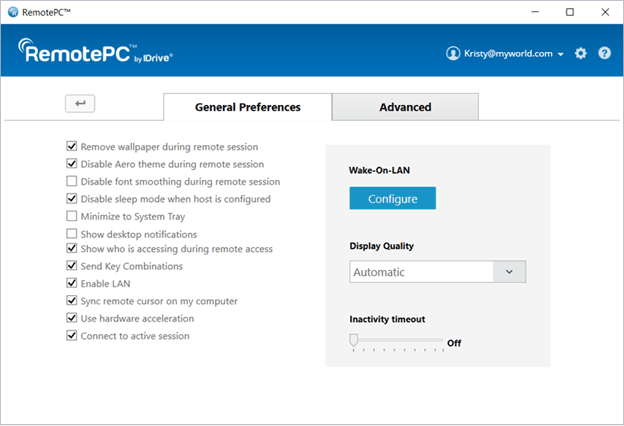Enable Show desktop notifications checkbox
This screenshot has width=624, height=426.
tap(72, 233)
